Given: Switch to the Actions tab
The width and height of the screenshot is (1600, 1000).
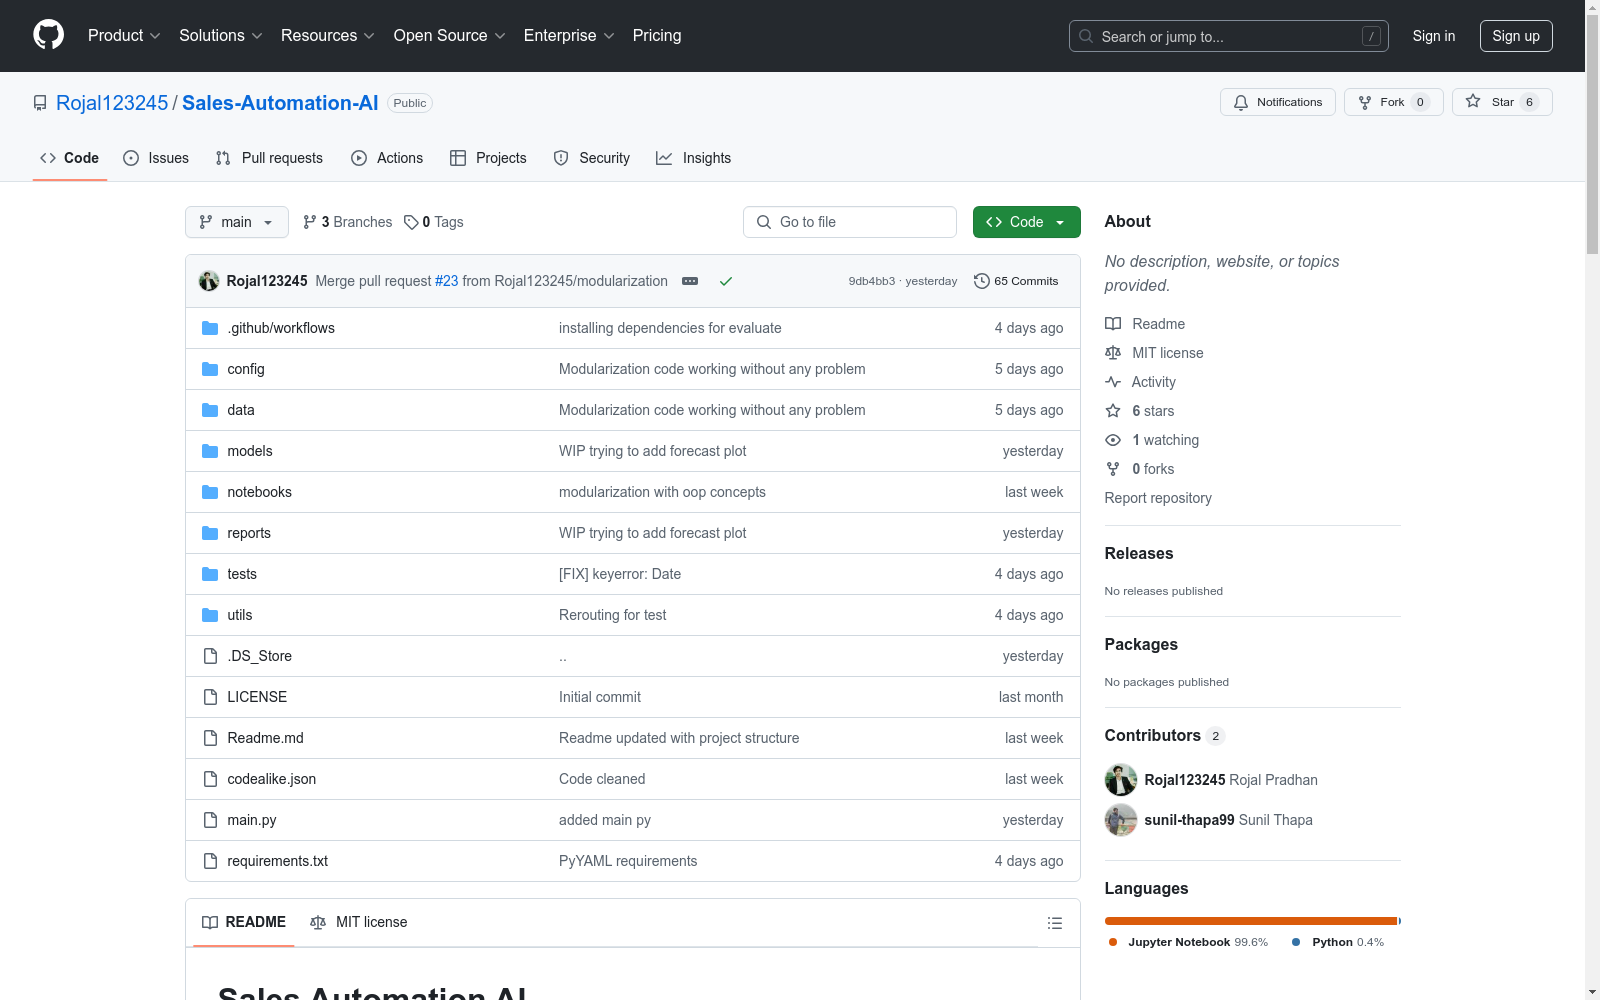Looking at the screenshot, I should [x=387, y=158].
